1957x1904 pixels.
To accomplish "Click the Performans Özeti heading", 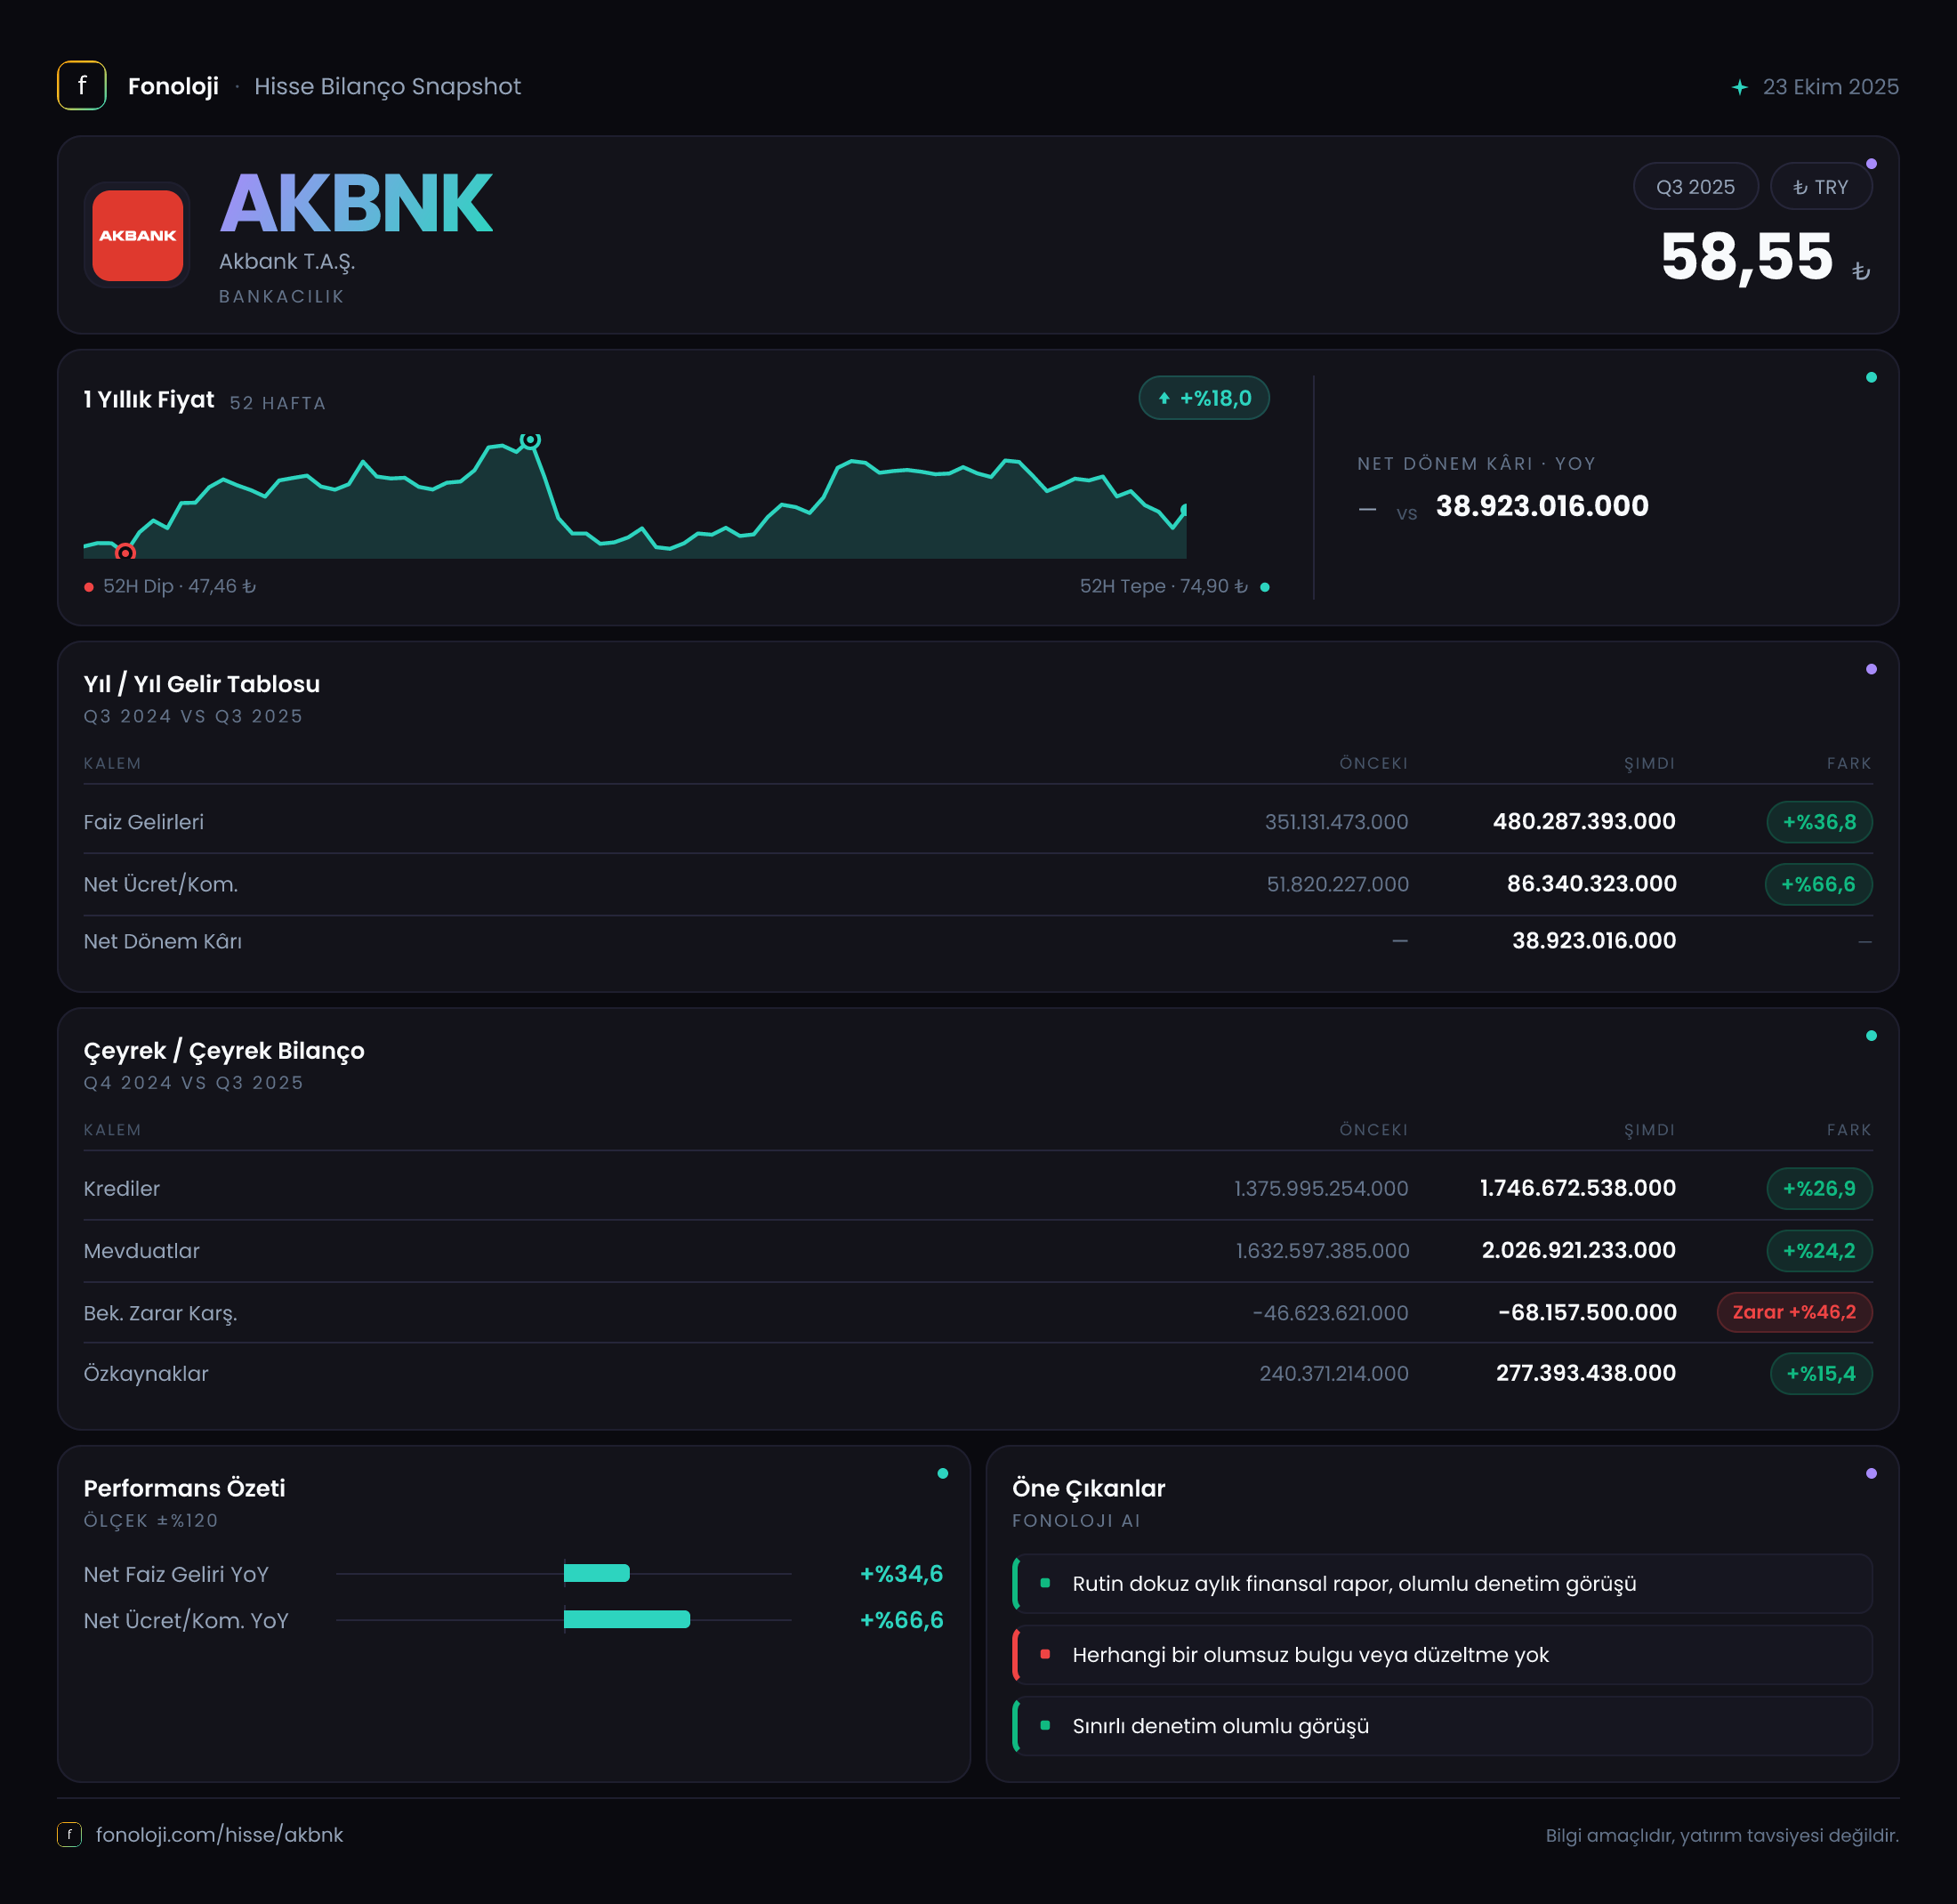I will 185,1488.
